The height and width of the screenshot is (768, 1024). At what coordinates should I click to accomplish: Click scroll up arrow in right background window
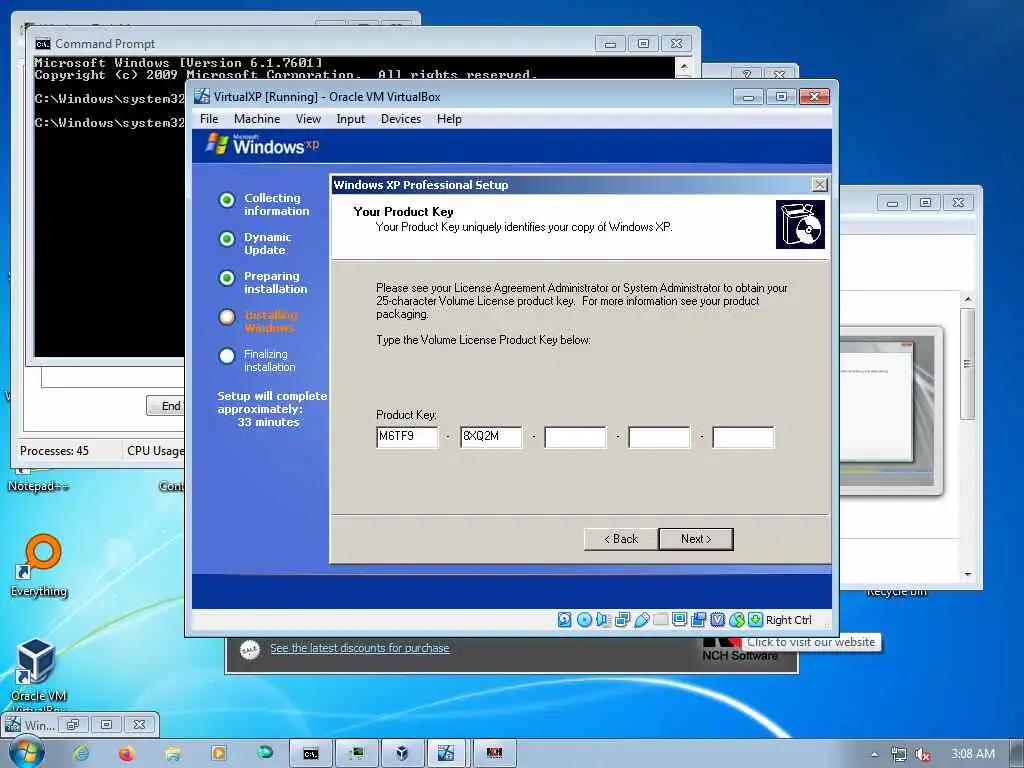968,298
